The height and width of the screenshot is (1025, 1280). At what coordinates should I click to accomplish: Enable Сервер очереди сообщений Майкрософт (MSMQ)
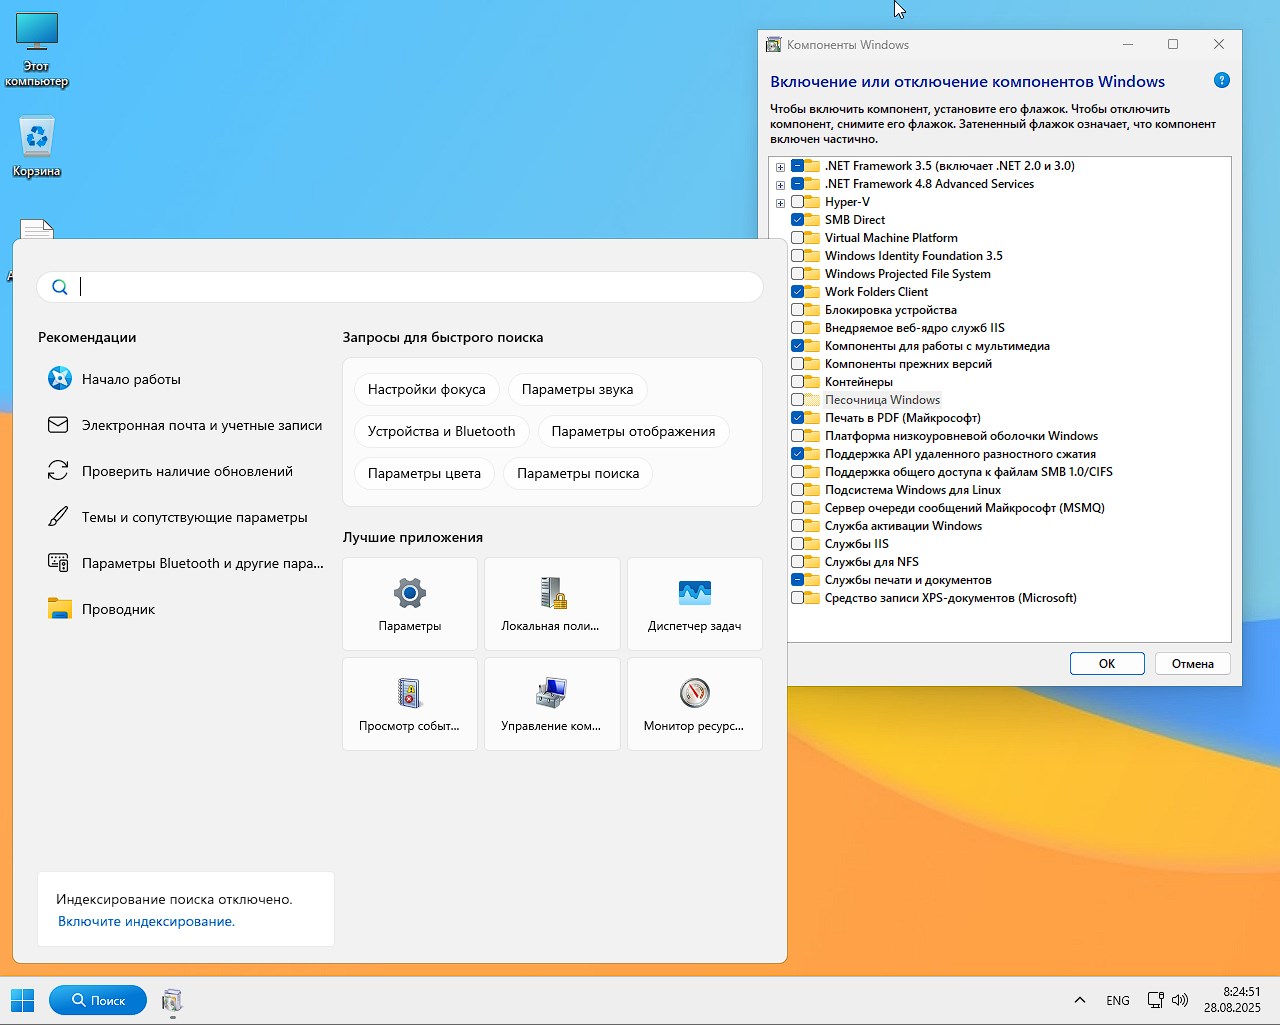point(797,508)
